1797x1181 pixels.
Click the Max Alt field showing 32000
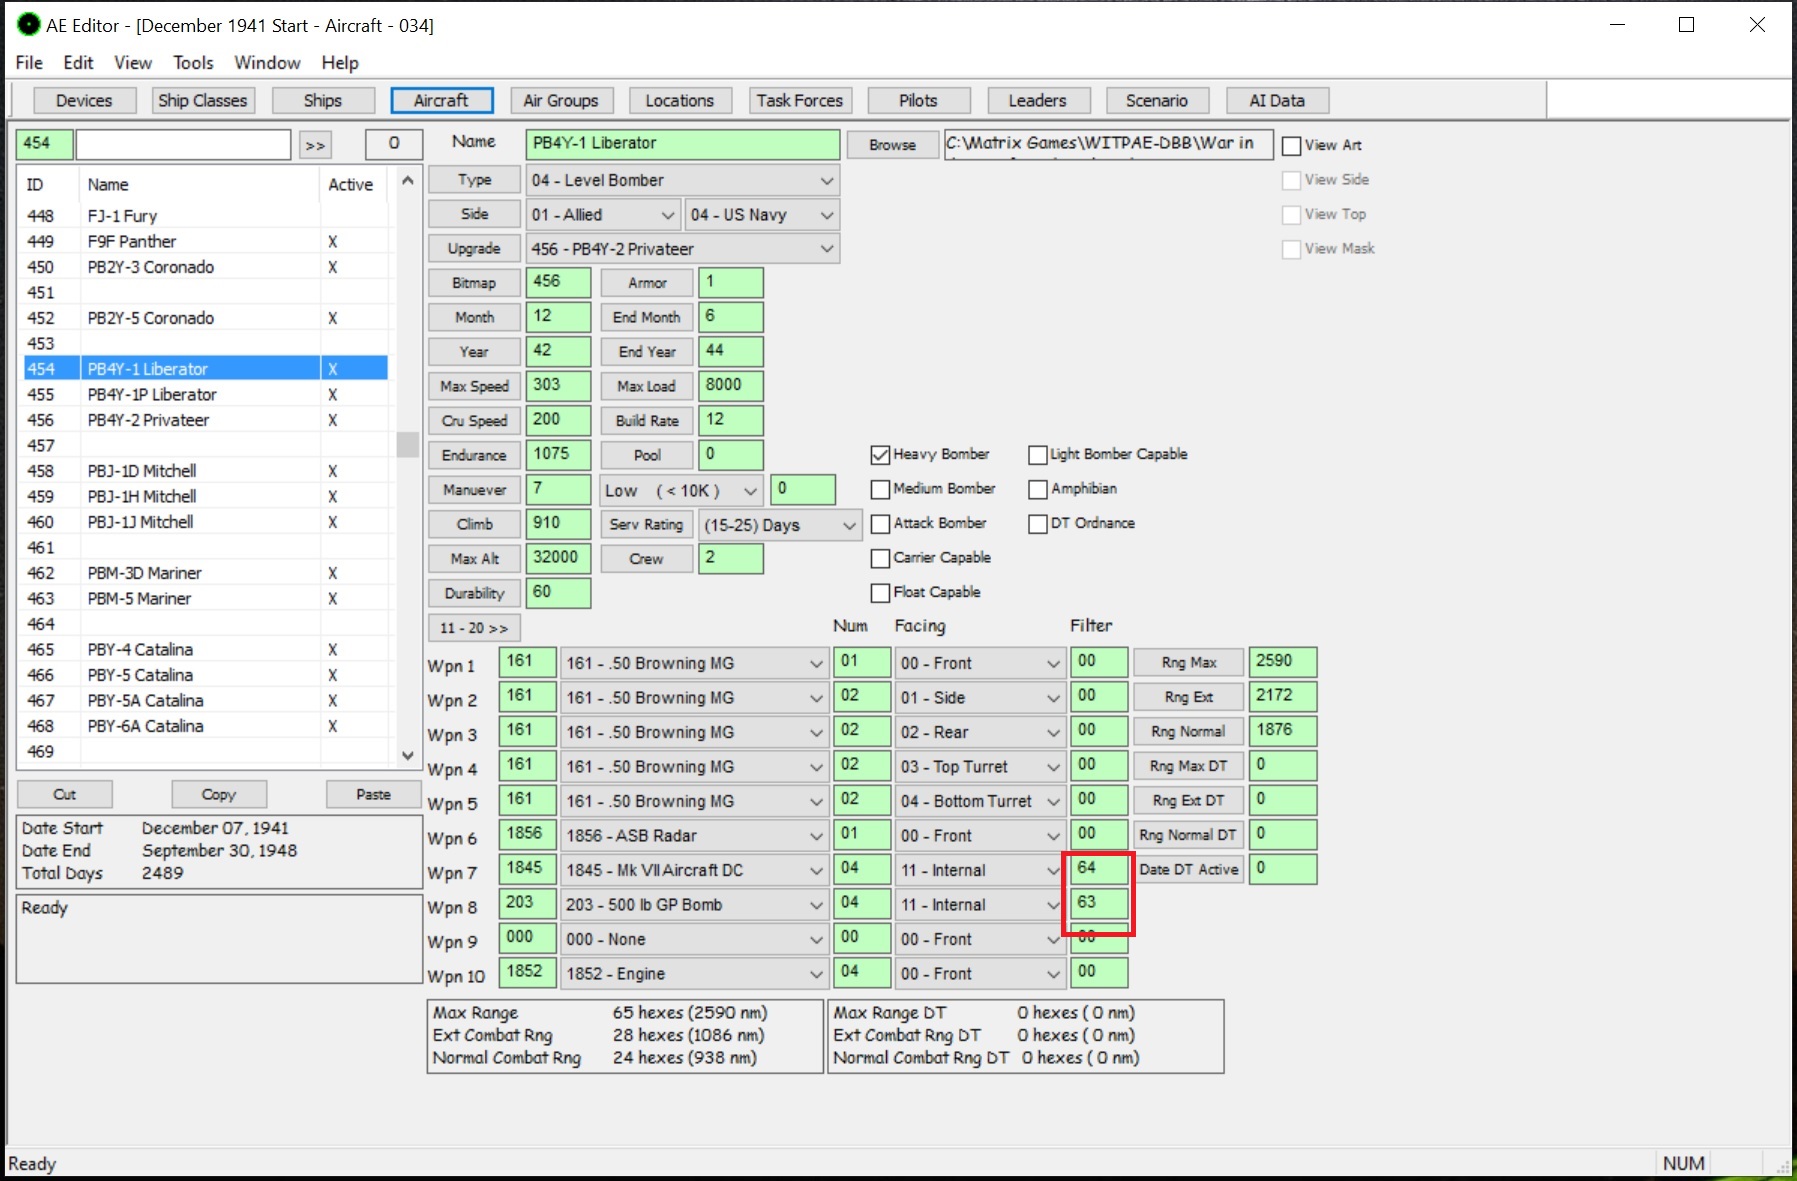point(558,559)
